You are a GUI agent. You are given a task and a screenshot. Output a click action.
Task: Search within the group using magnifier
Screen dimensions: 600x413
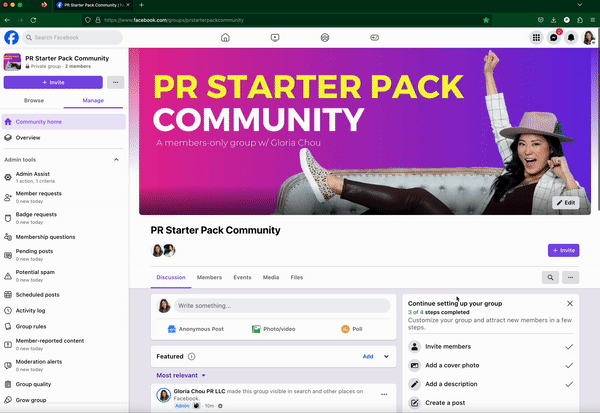(550, 277)
